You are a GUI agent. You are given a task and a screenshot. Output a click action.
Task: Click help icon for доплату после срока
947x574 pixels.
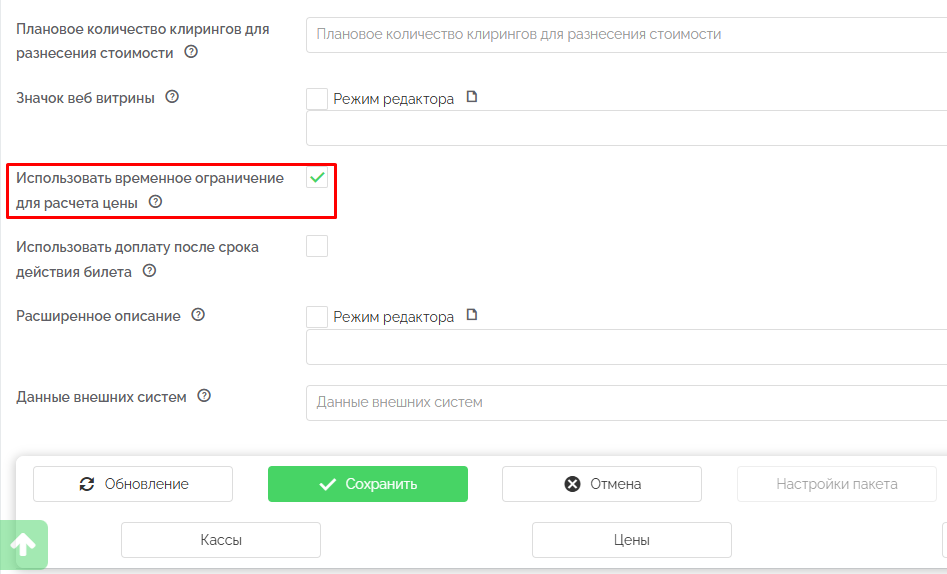(149, 270)
